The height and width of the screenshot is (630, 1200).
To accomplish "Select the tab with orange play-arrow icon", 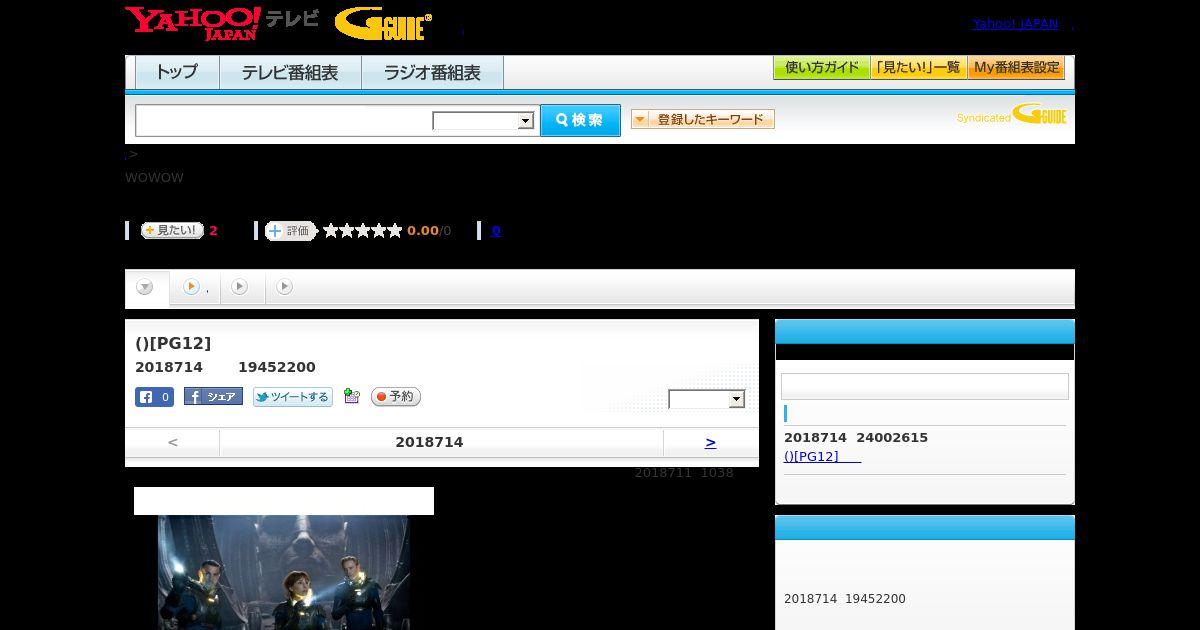I will 194,288.
